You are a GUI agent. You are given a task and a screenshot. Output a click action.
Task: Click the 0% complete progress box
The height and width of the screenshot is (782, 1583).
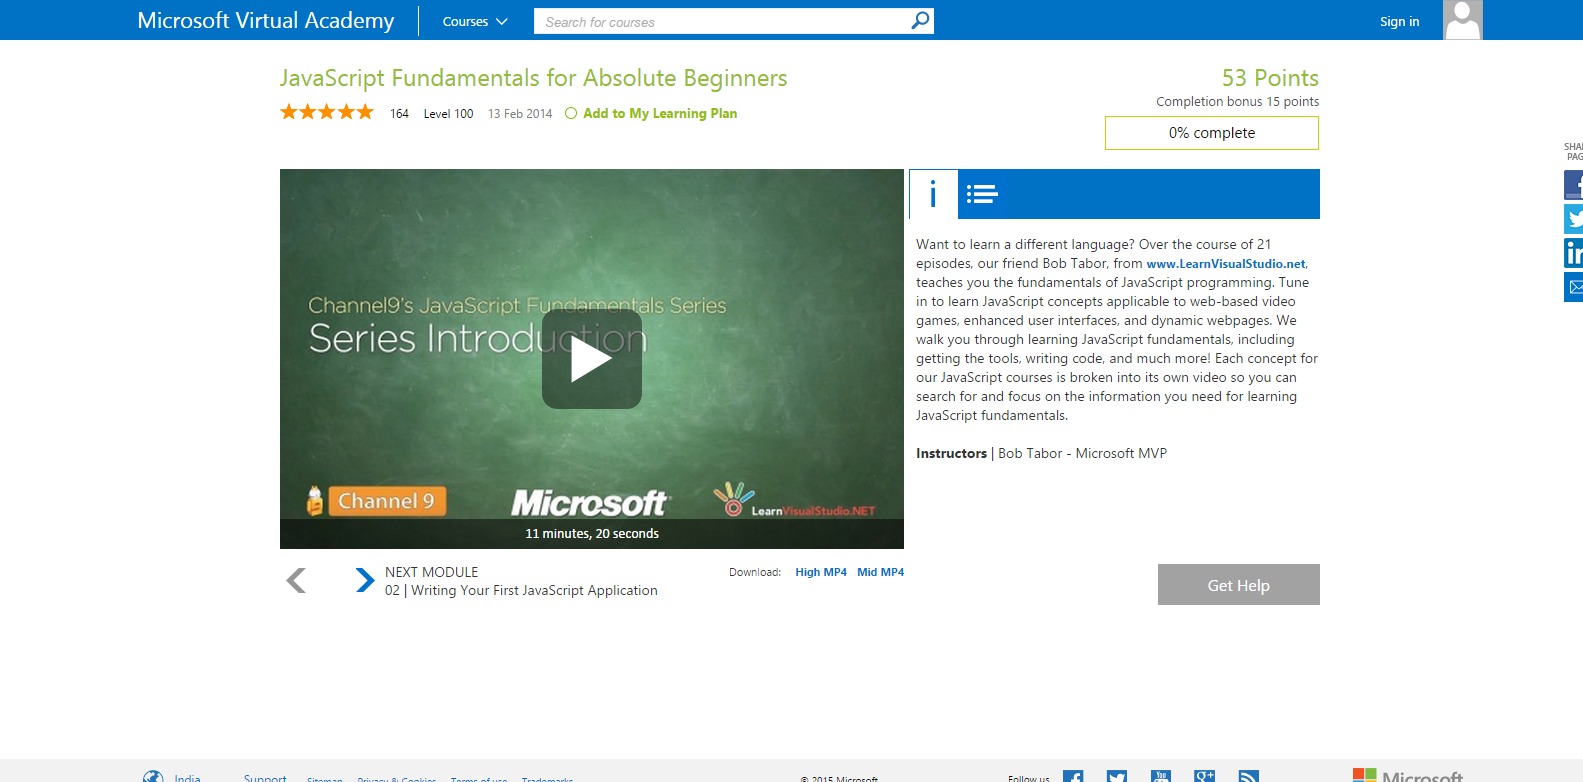[1212, 133]
